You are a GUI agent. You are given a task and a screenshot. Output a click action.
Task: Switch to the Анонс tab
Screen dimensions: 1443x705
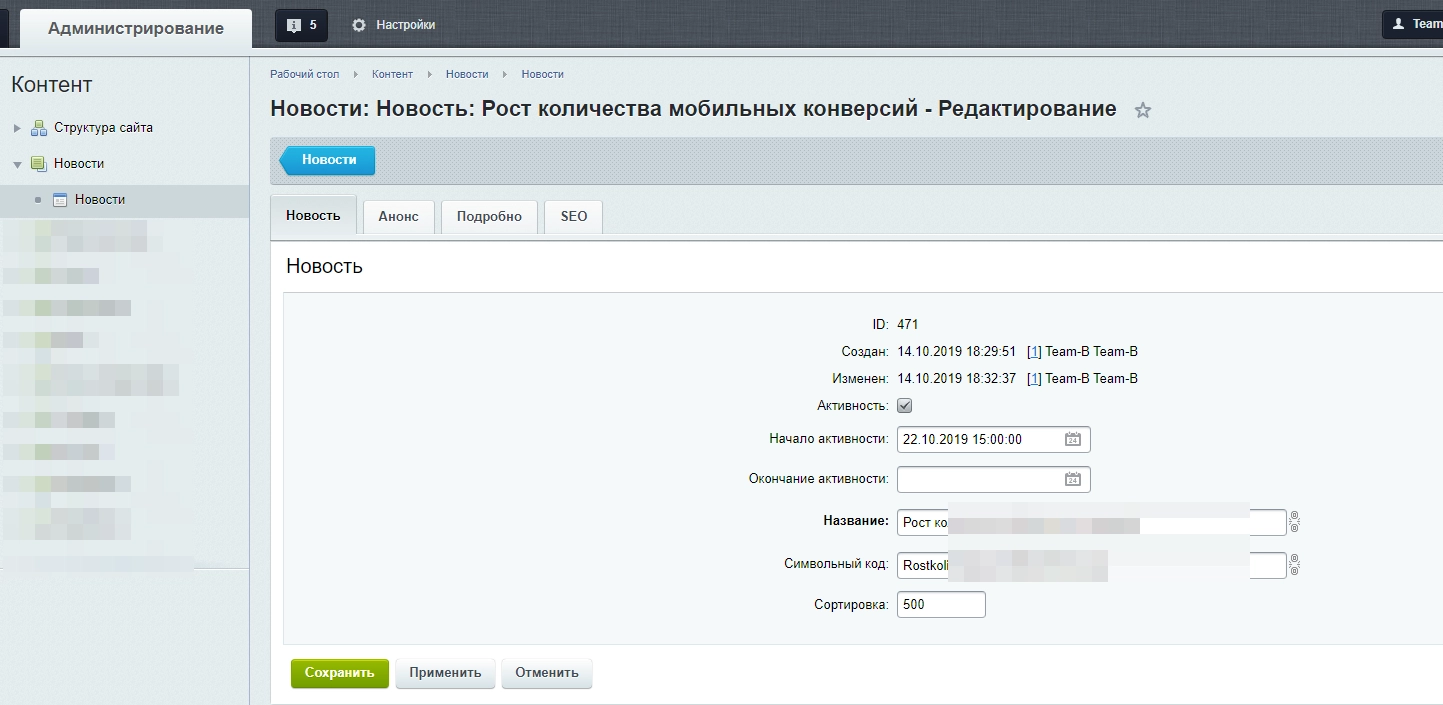pyautogui.click(x=398, y=217)
